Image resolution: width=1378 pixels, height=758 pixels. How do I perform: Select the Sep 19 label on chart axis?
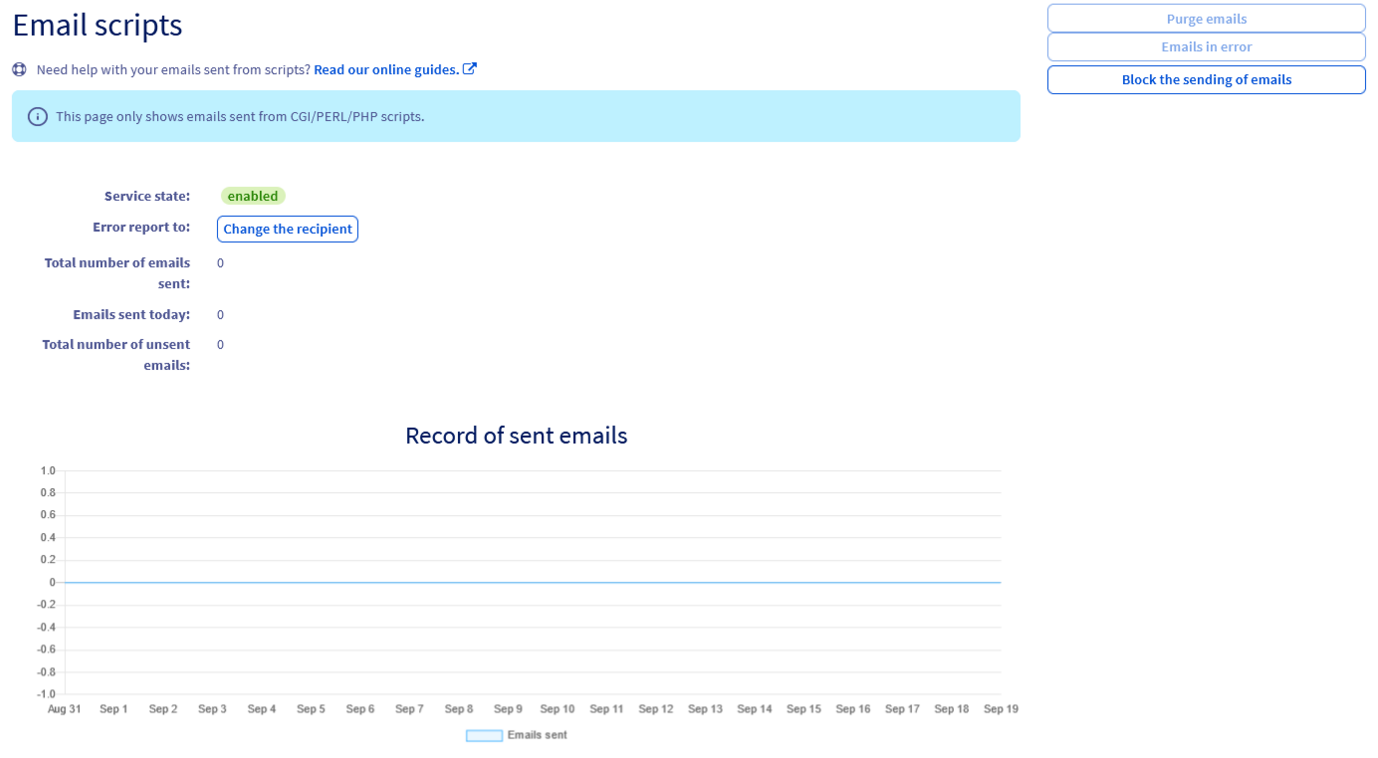pyautogui.click(x=1000, y=709)
